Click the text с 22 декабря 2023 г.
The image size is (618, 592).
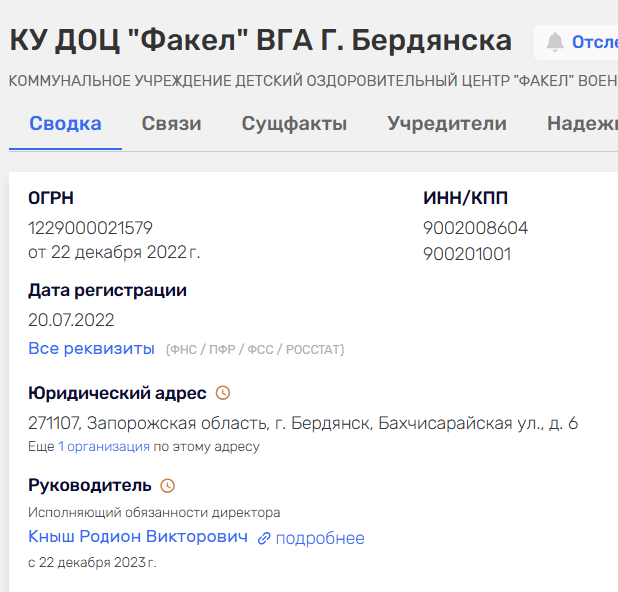pyautogui.click(x=92, y=562)
